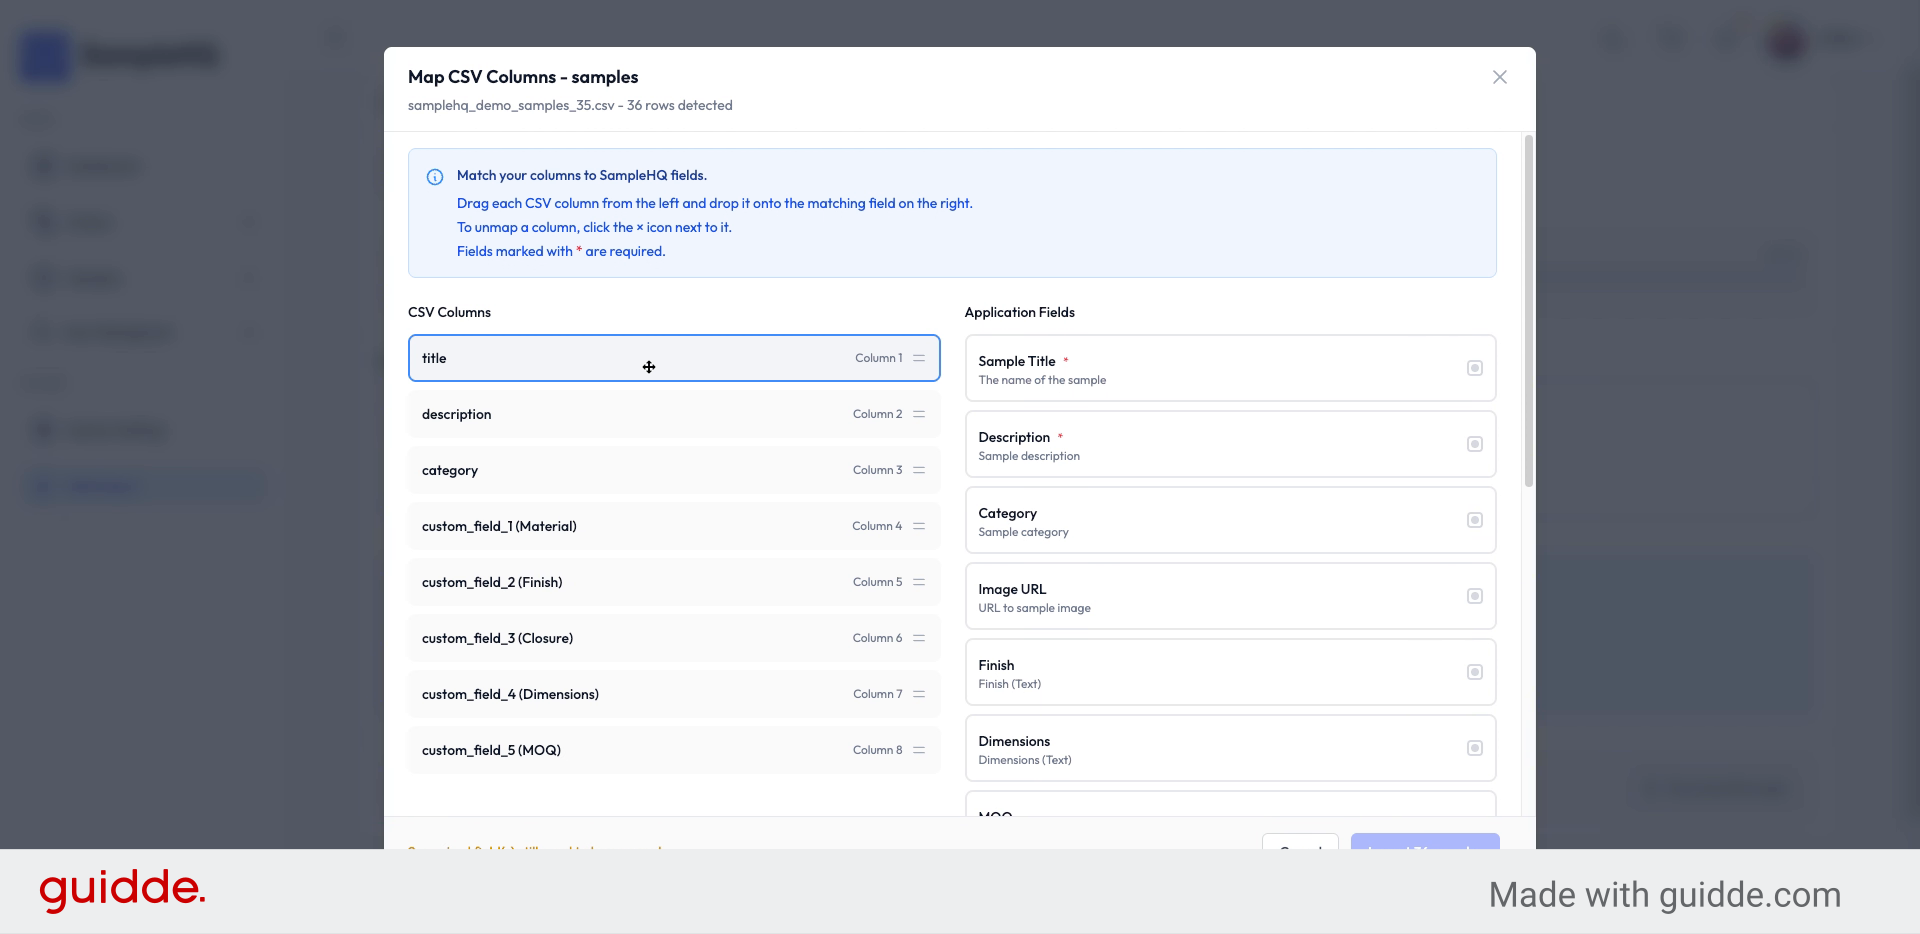Close the Map CSV Columns dialog
Viewport: 1920px width, 934px height.
(x=1499, y=77)
